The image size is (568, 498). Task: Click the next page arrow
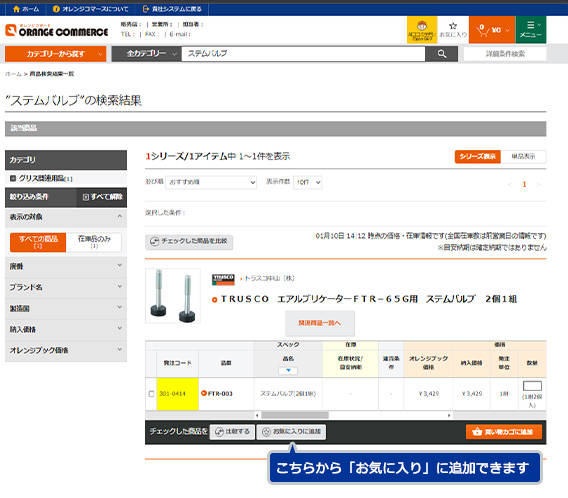[538, 185]
